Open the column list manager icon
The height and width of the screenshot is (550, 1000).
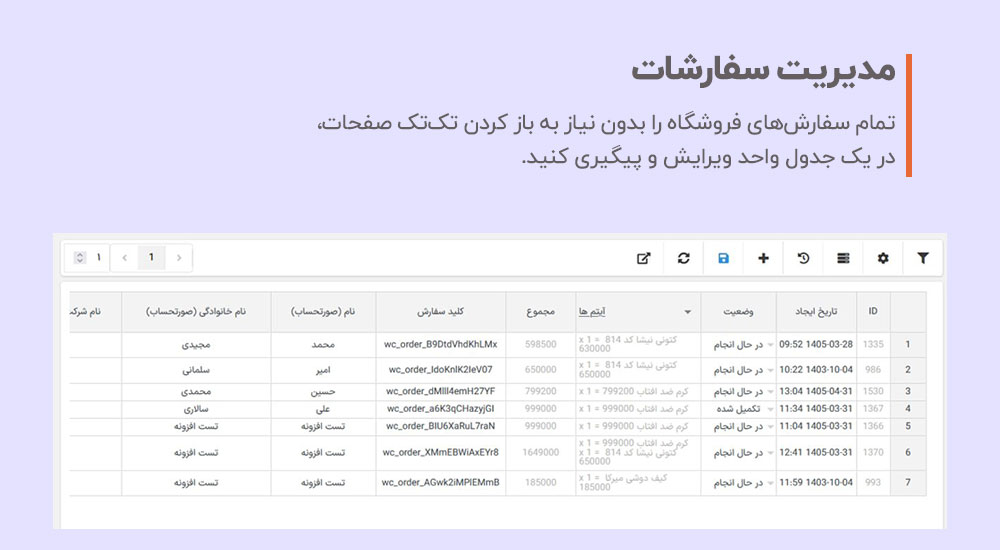pyautogui.click(x=843, y=258)
